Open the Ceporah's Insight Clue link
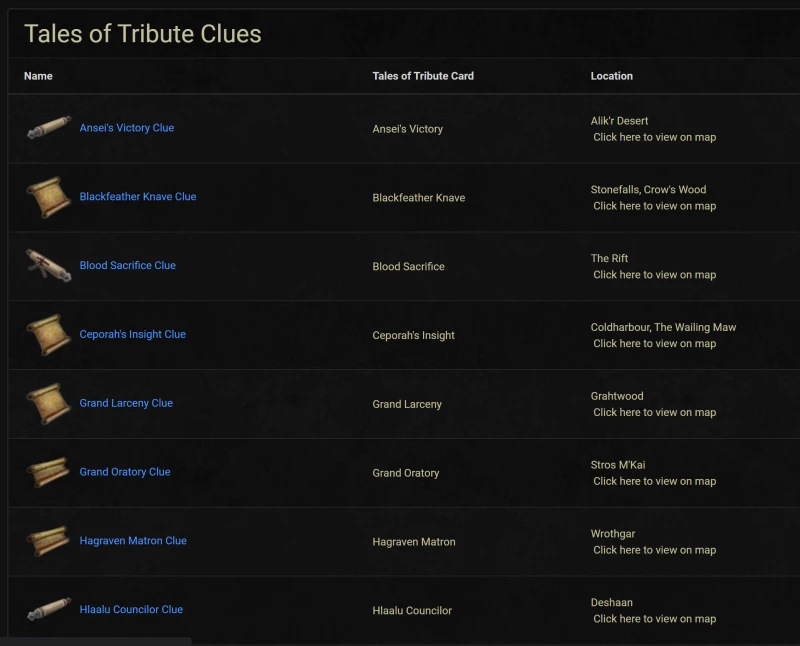The width and height of the screenshot is (800, 646). (133, 334)
